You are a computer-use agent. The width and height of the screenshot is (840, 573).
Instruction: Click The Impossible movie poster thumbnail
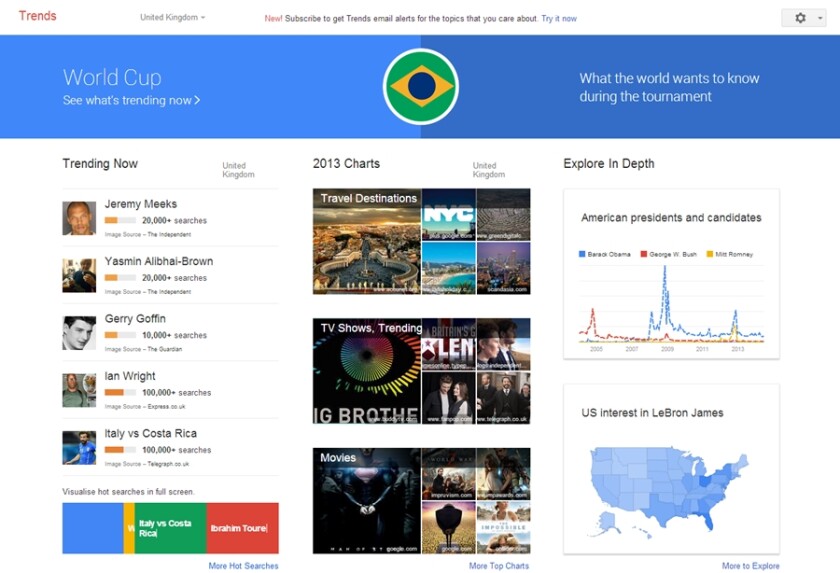504,527
